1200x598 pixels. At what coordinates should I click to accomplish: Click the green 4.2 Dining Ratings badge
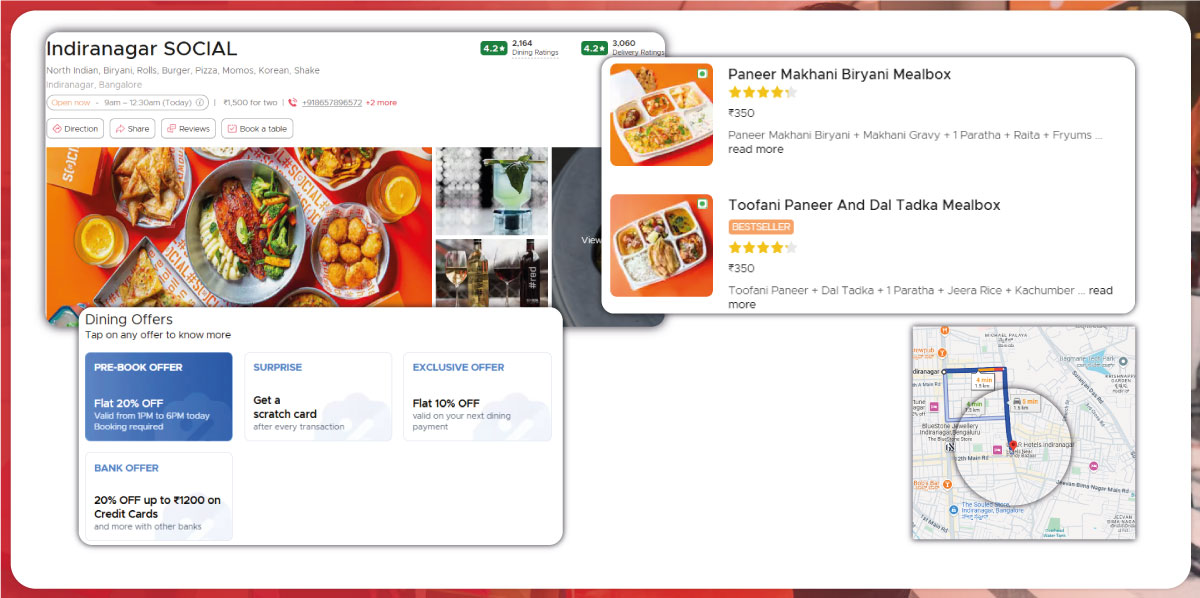[x=494, y=48]
